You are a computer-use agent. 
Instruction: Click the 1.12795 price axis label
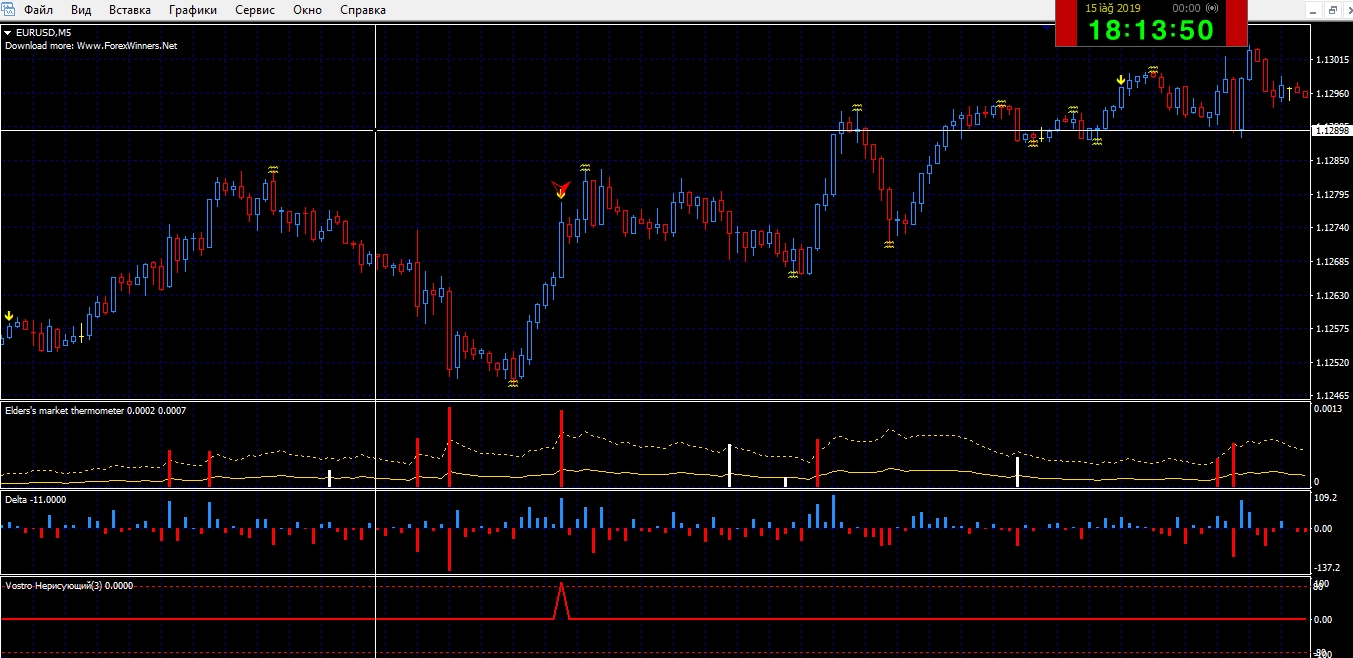[1331, 195]
